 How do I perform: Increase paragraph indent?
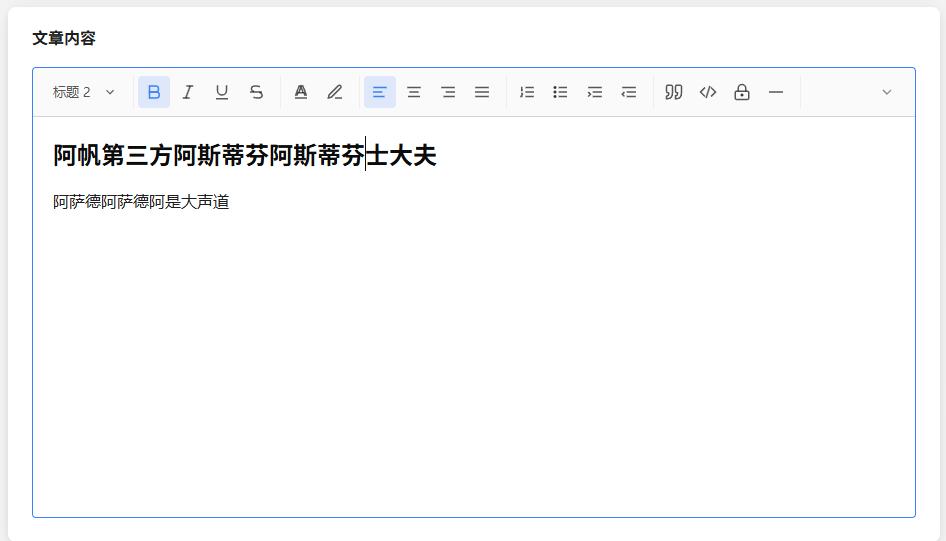[x=595, y=92]
